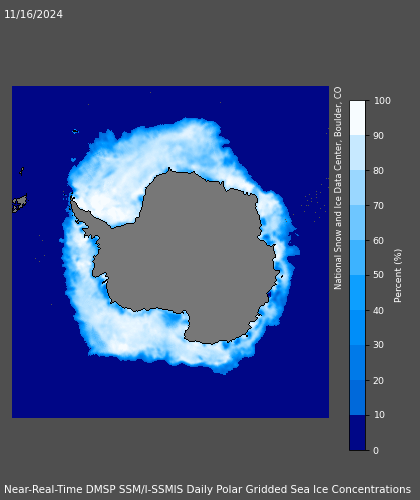Click the 50-60 percent colorbar band
420x500 pixels.
(x=357, y=258)
